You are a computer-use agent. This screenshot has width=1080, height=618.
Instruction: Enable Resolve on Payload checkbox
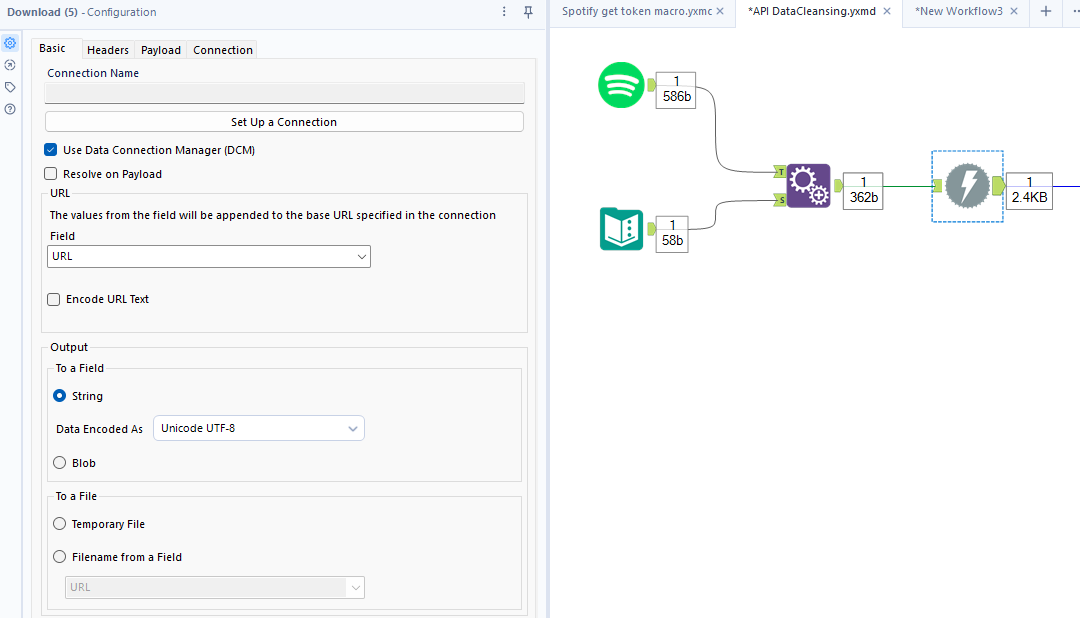click(50, 174)
